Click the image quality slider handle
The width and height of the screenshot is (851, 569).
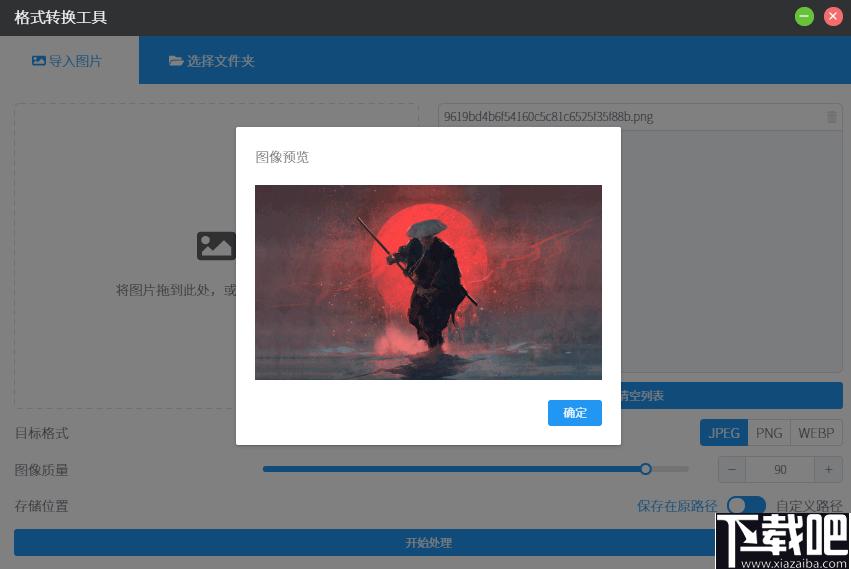click(645, 469)
